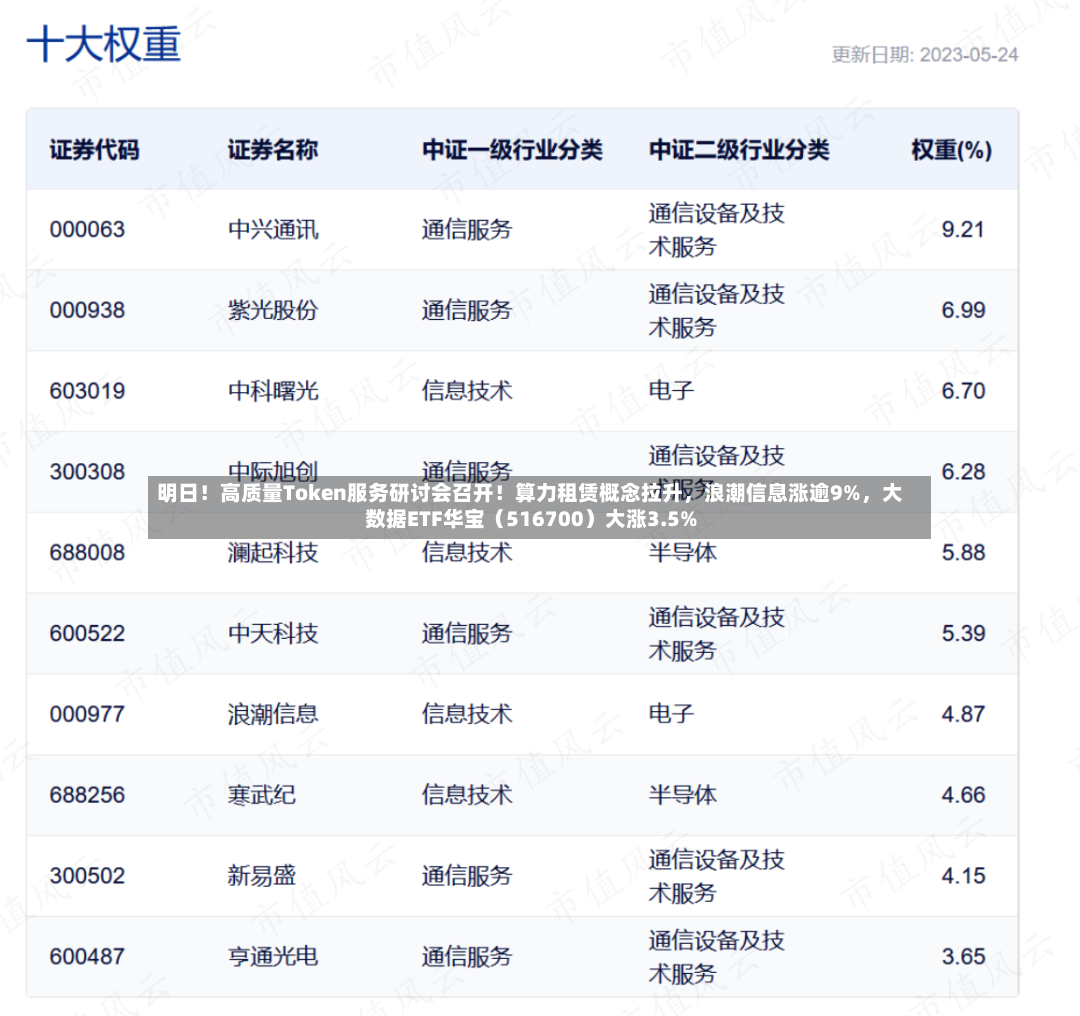This screenshot has height=1016, width=1080.
Task: Click the 权重(%) column header
Action: pos(952,149)
